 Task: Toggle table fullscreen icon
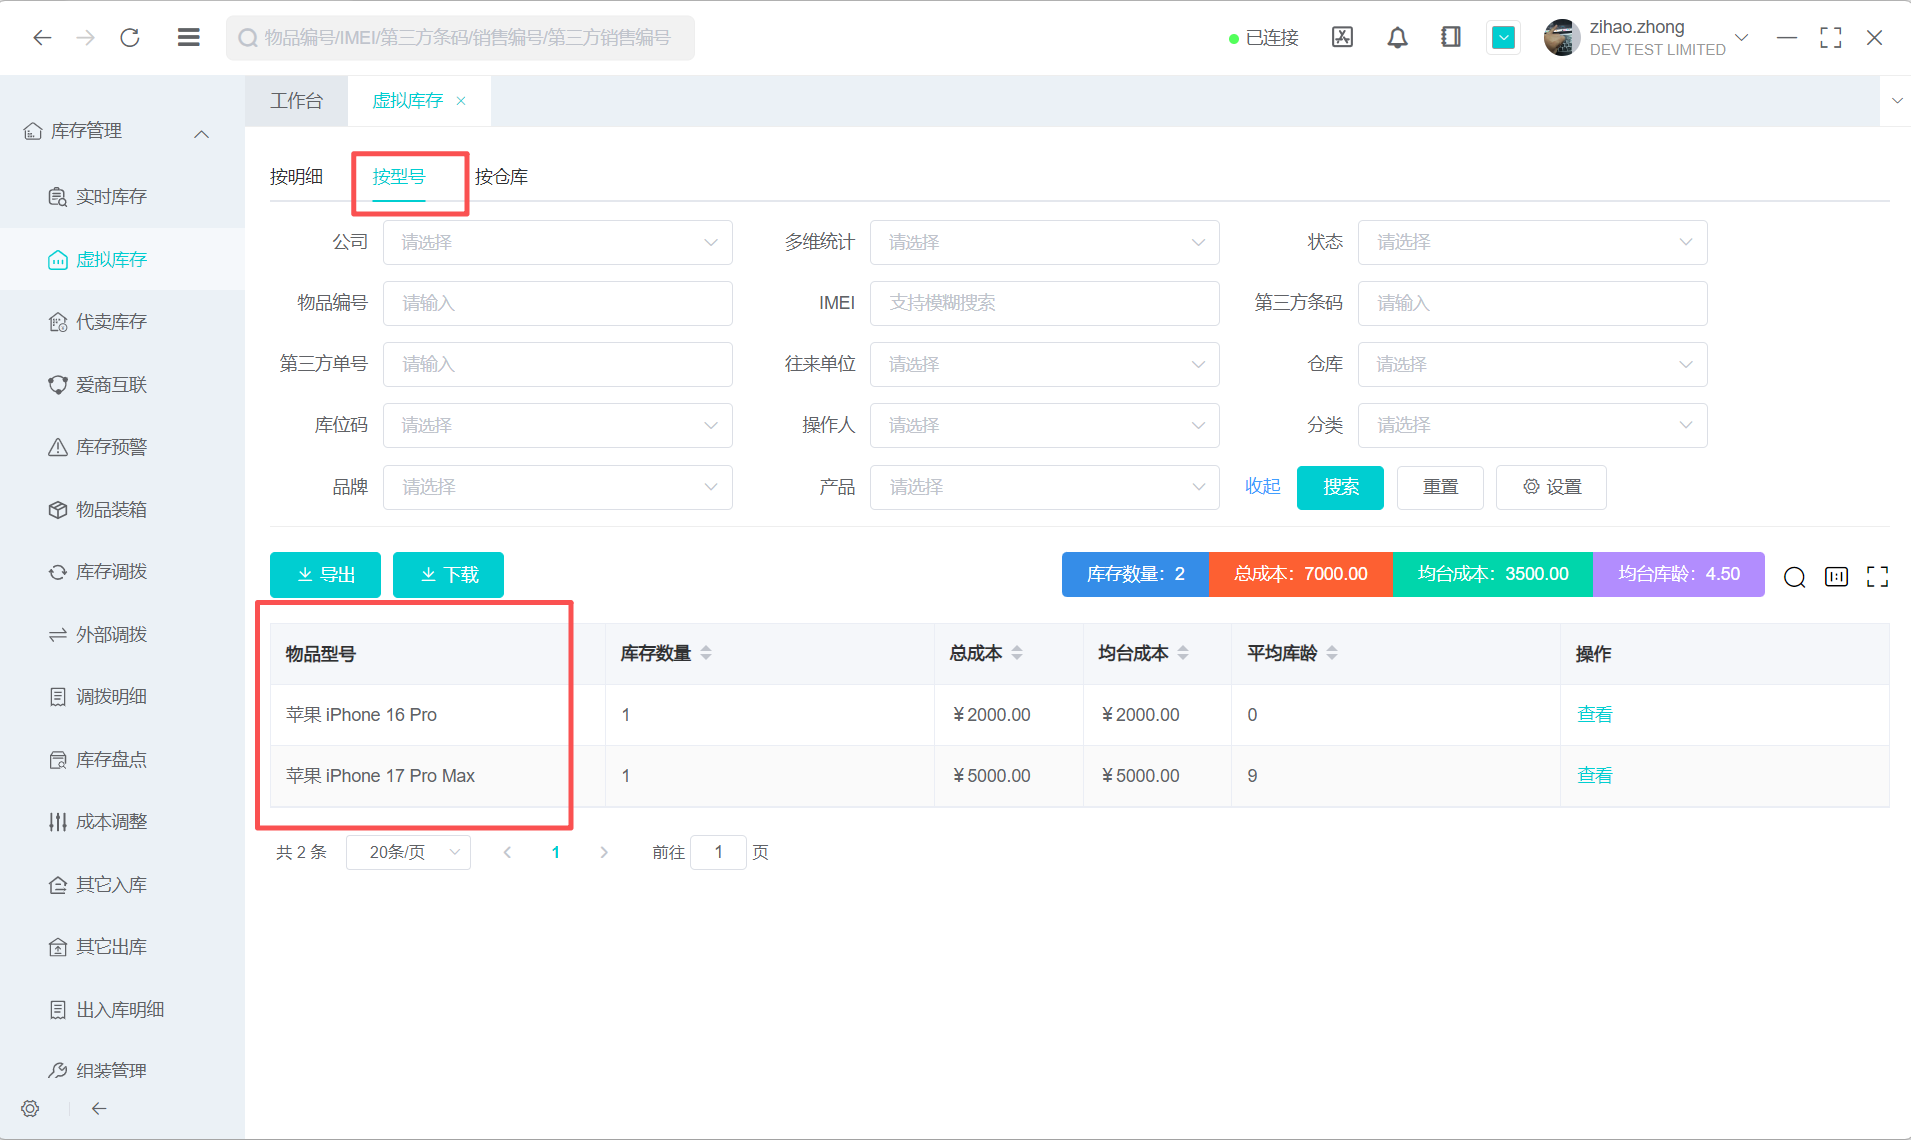point(1877,577)
